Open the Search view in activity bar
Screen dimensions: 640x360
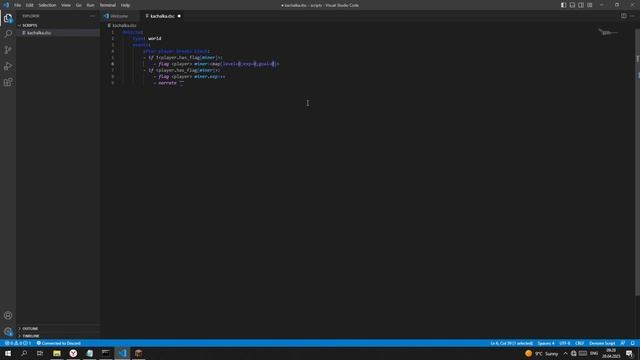click(8, 34)
